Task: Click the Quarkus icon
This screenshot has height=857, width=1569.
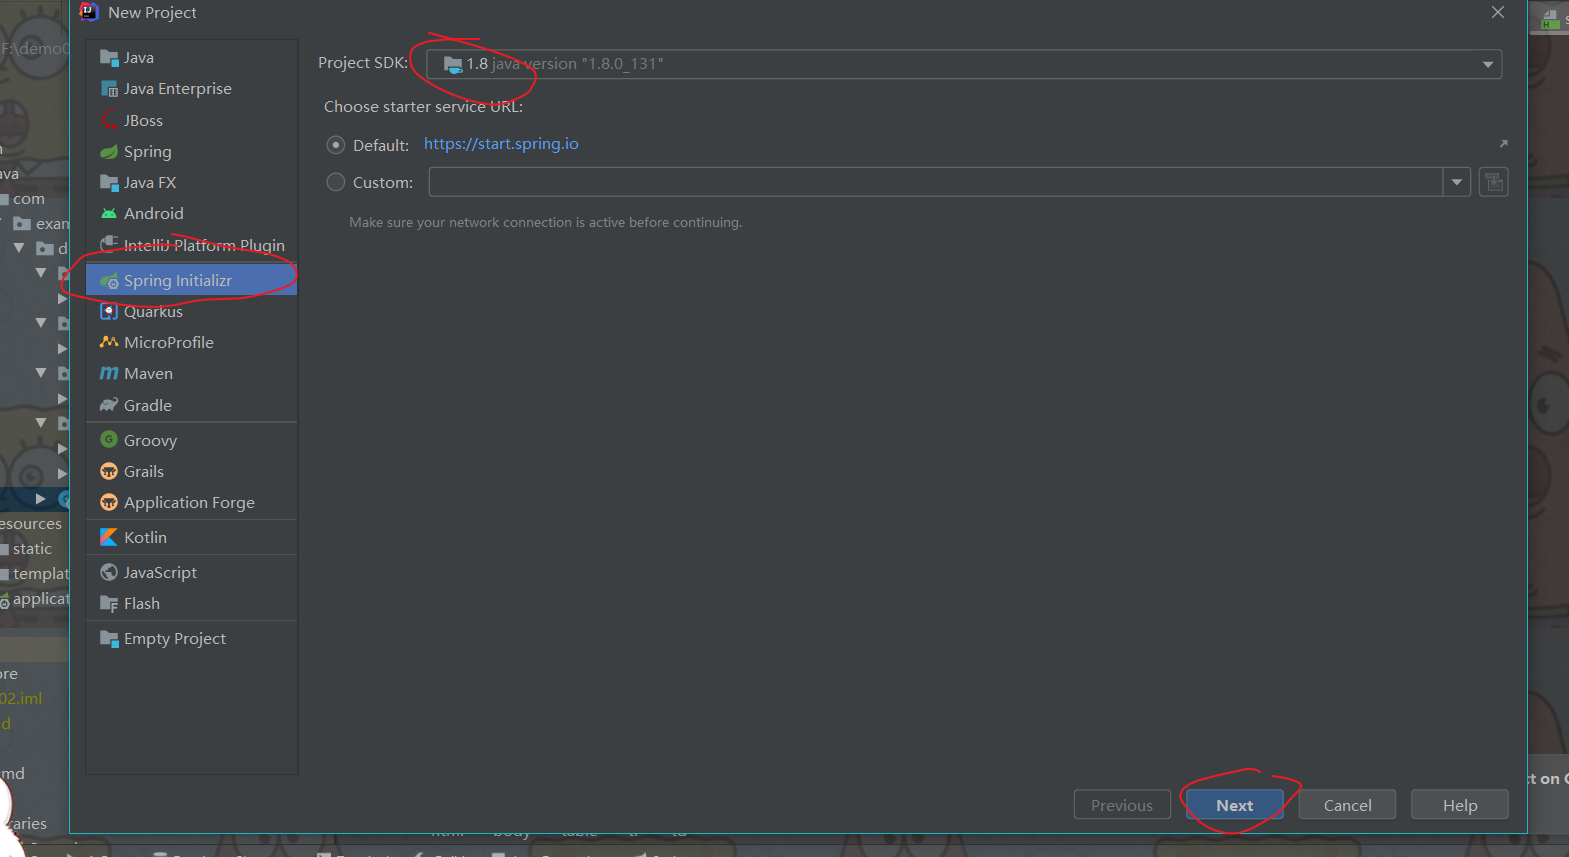Action: [109, 311]
